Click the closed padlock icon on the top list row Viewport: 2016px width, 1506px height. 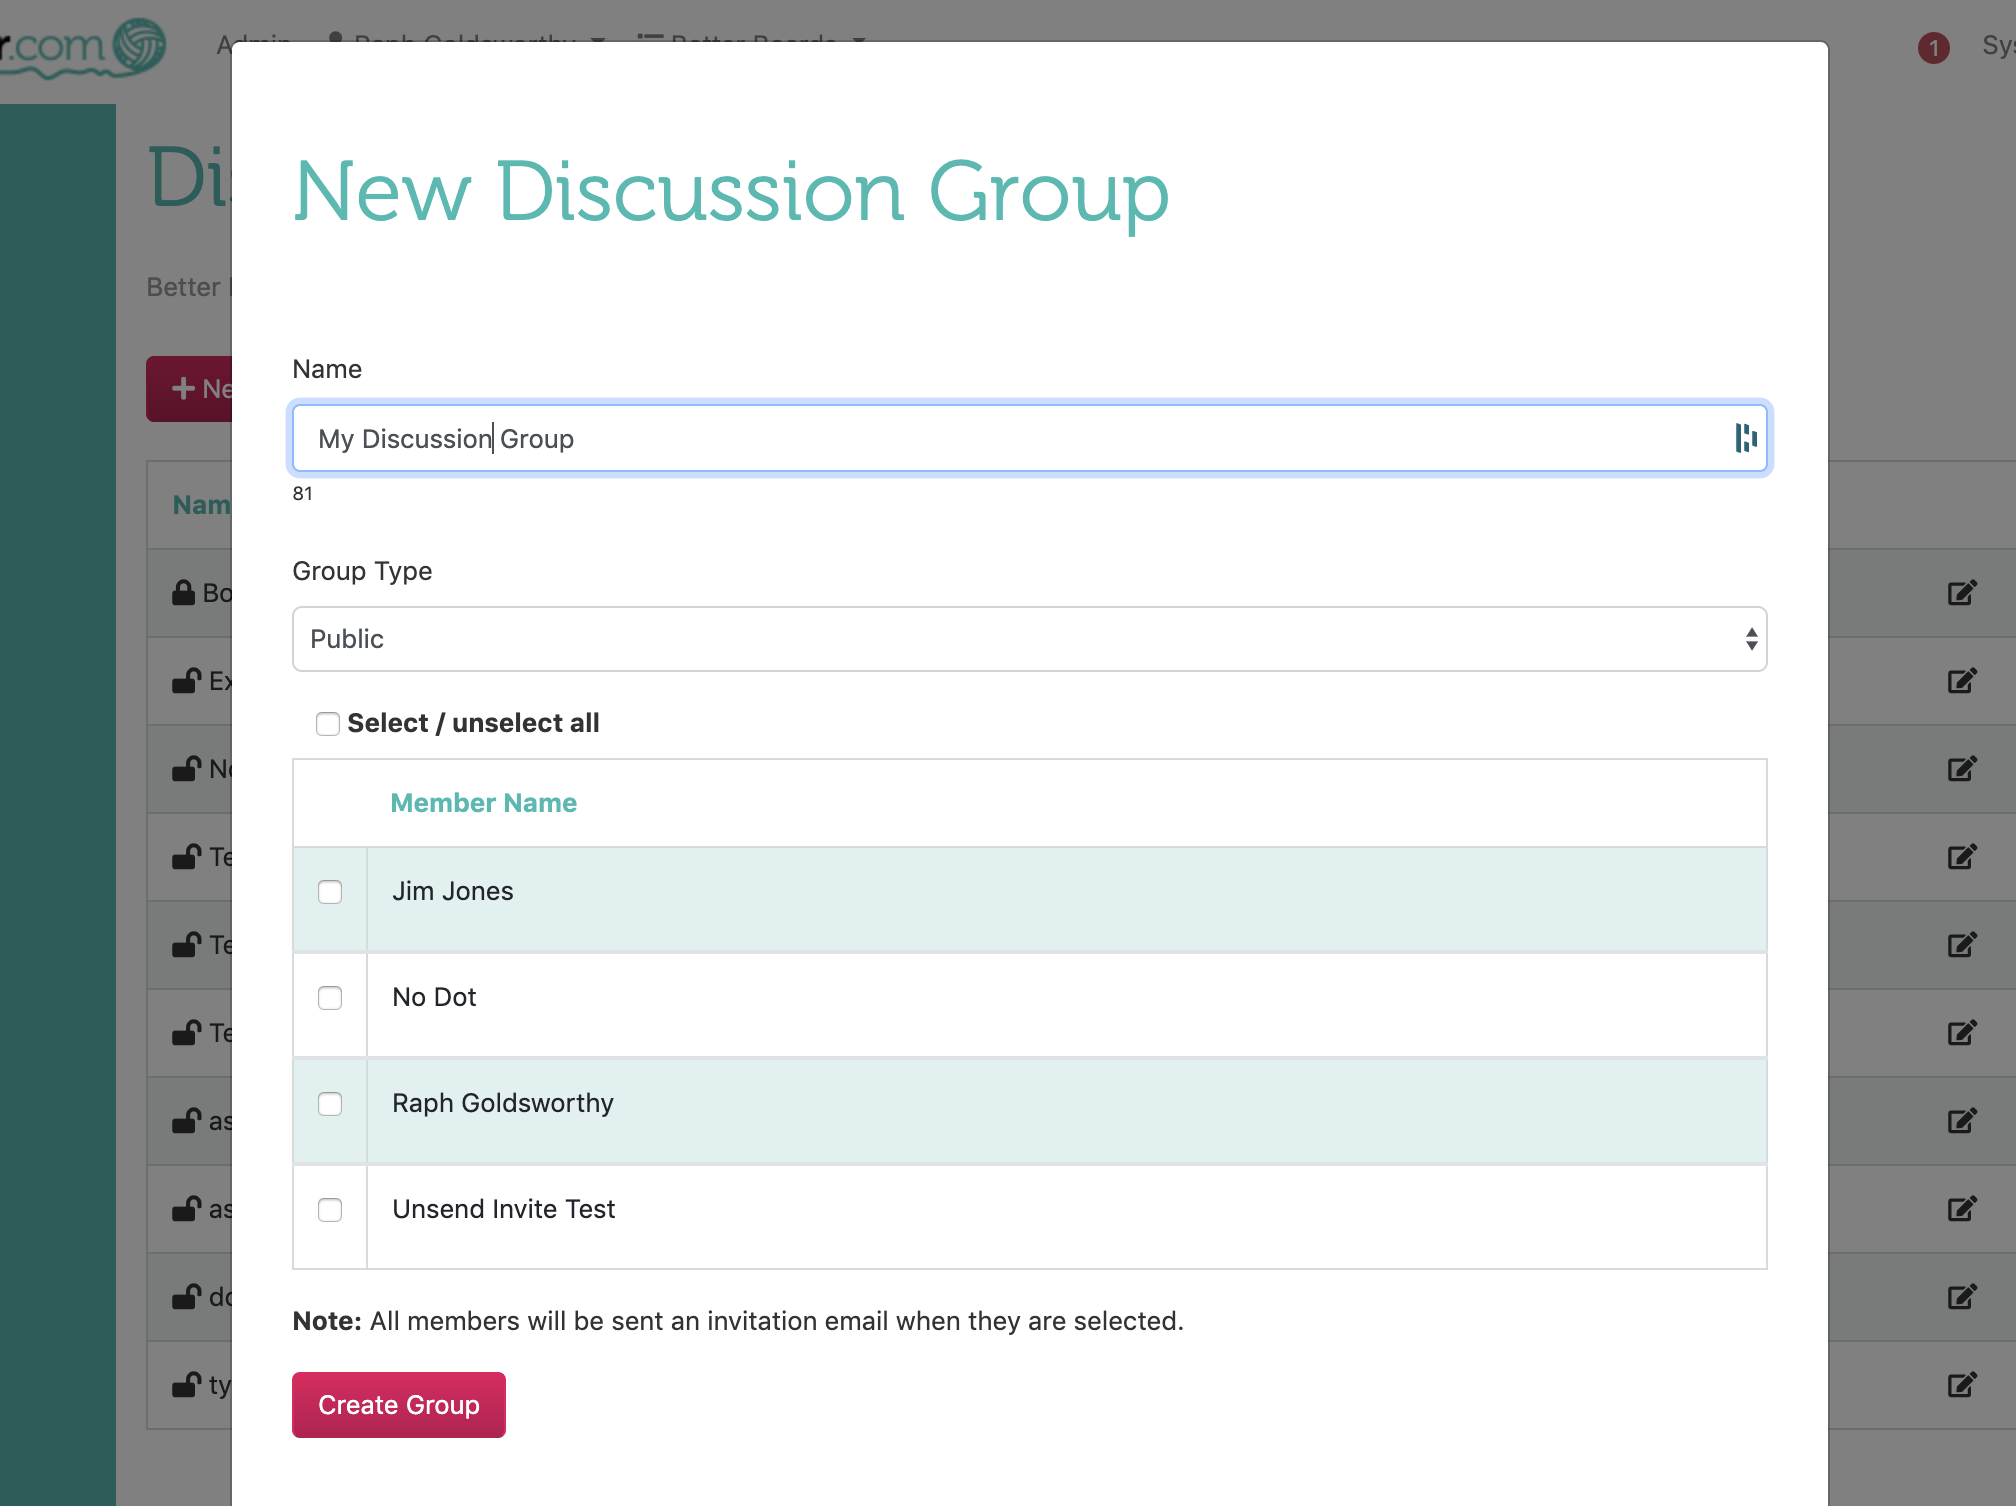tap(185, 592)
